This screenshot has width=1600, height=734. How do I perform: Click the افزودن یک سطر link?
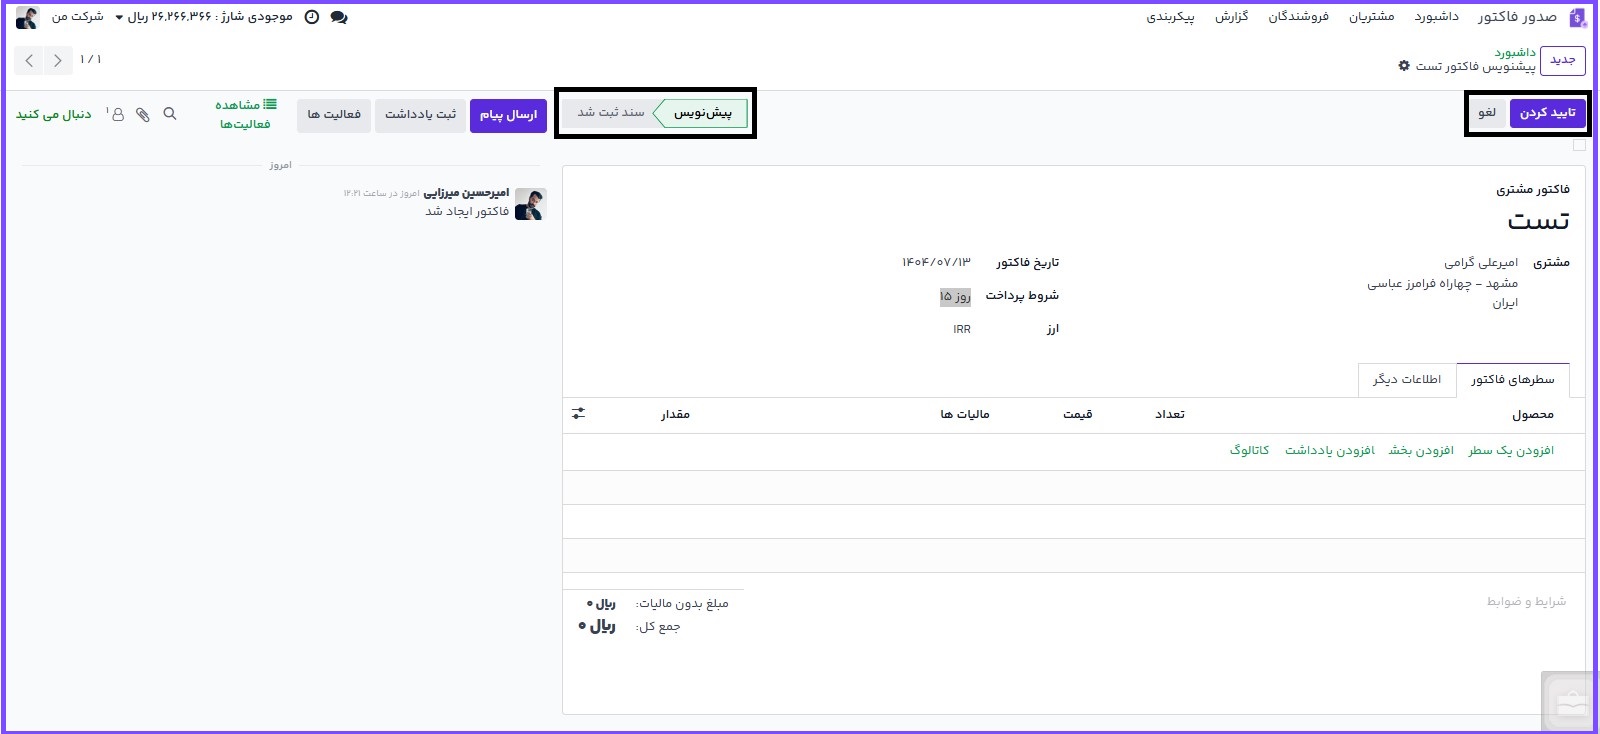pos(1510,451)
